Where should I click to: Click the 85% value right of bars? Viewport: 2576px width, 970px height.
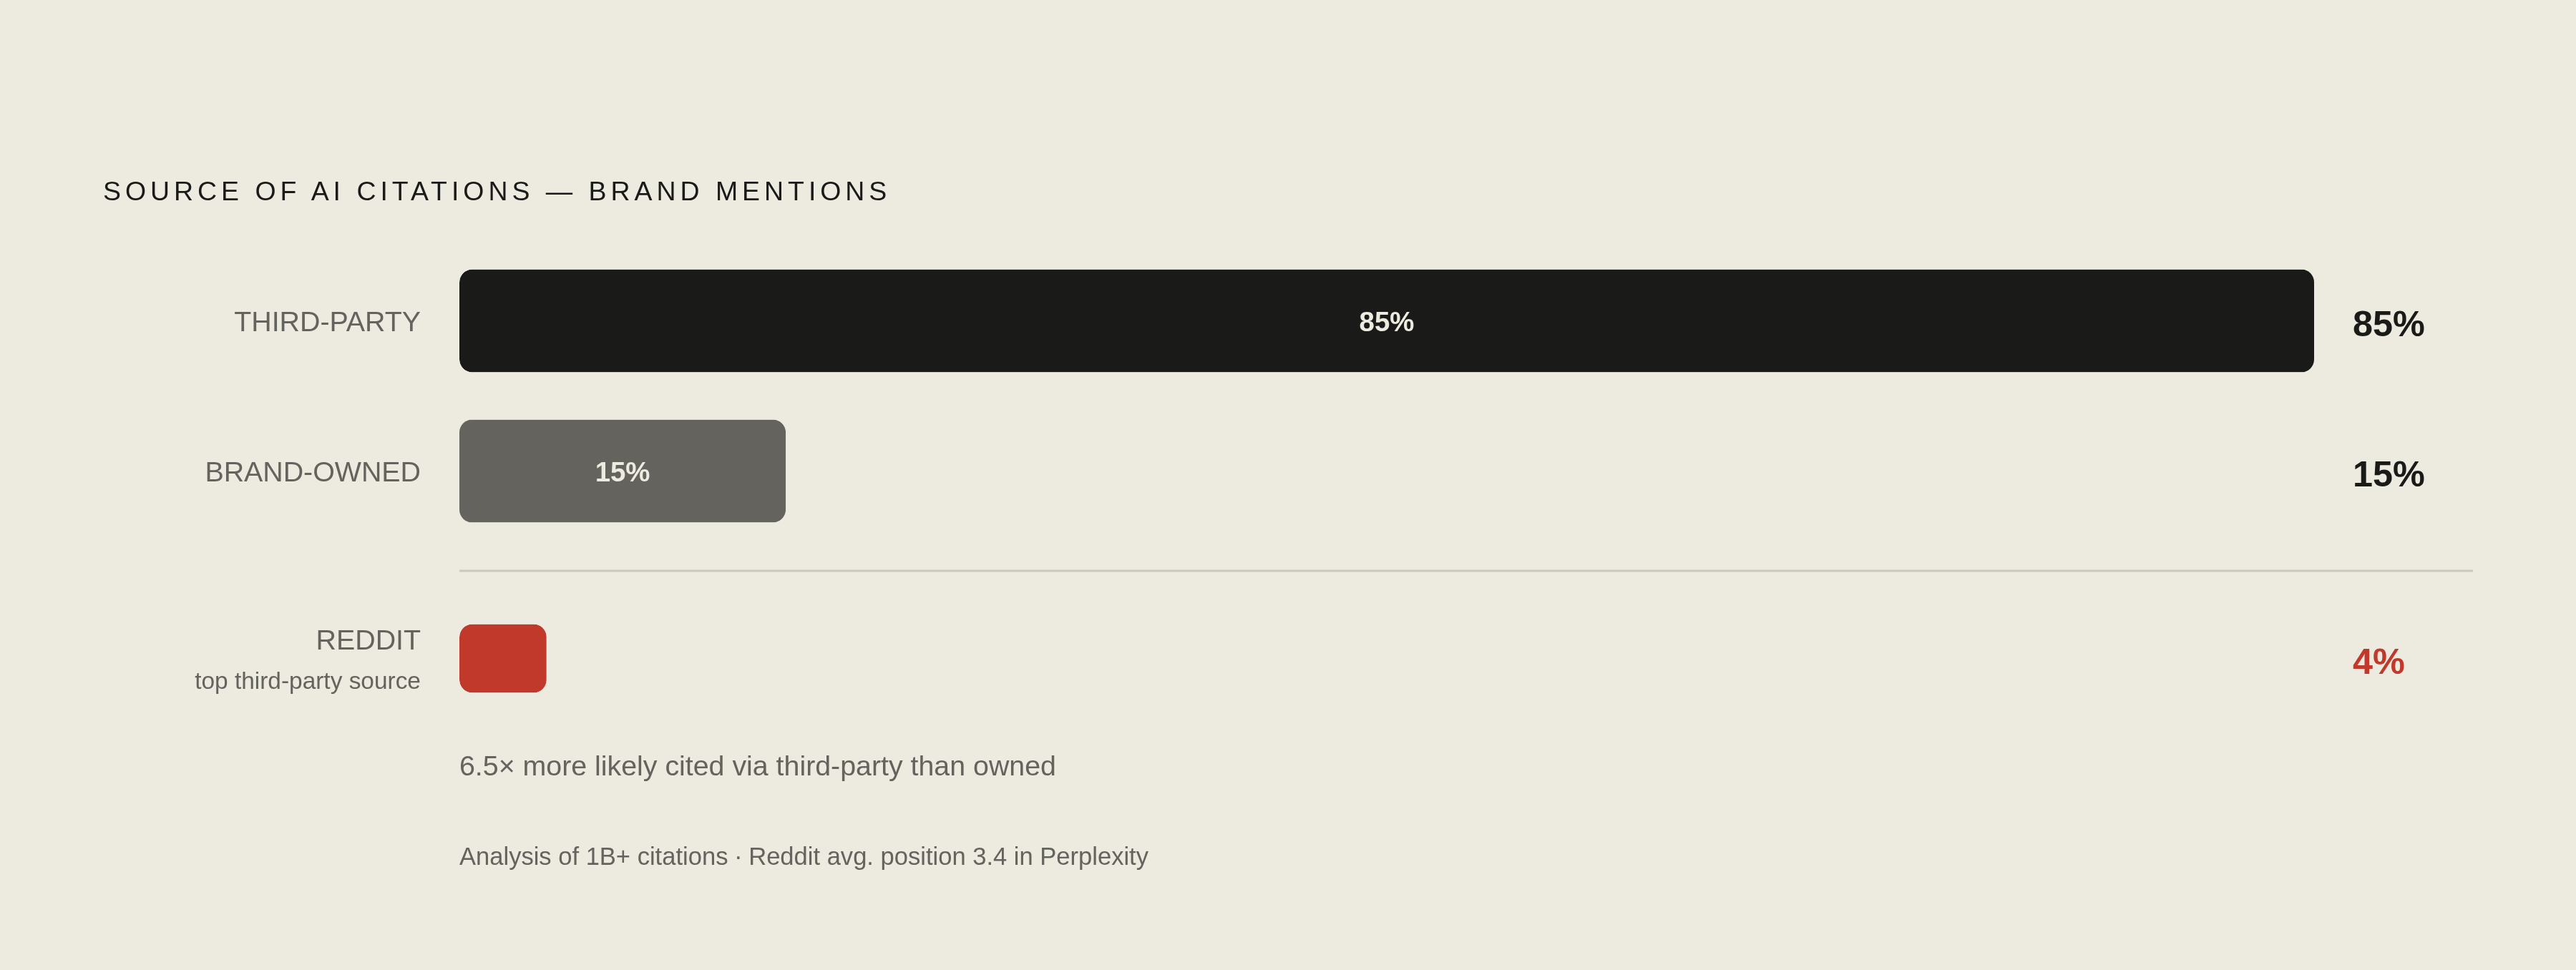(2388, 324)
